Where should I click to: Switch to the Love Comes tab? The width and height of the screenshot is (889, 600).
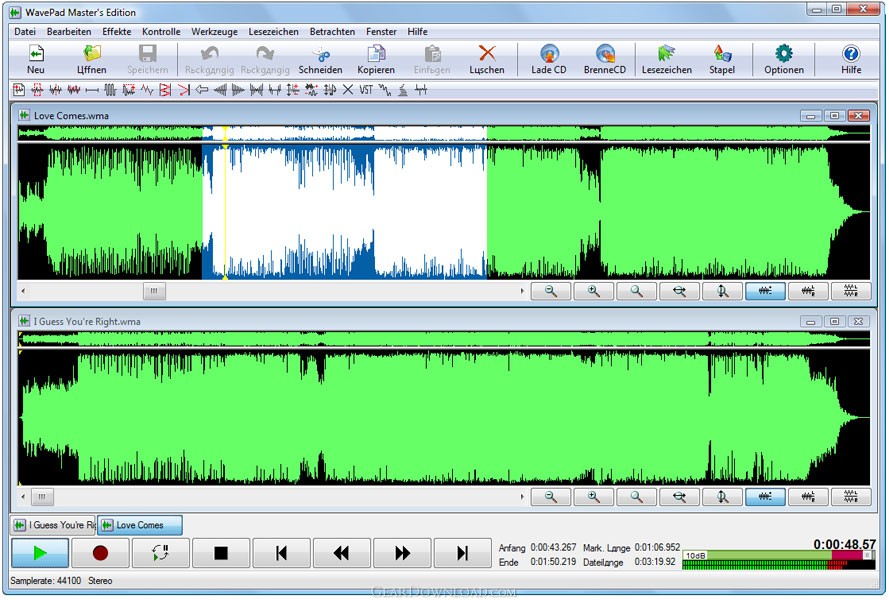pos(140,525)
